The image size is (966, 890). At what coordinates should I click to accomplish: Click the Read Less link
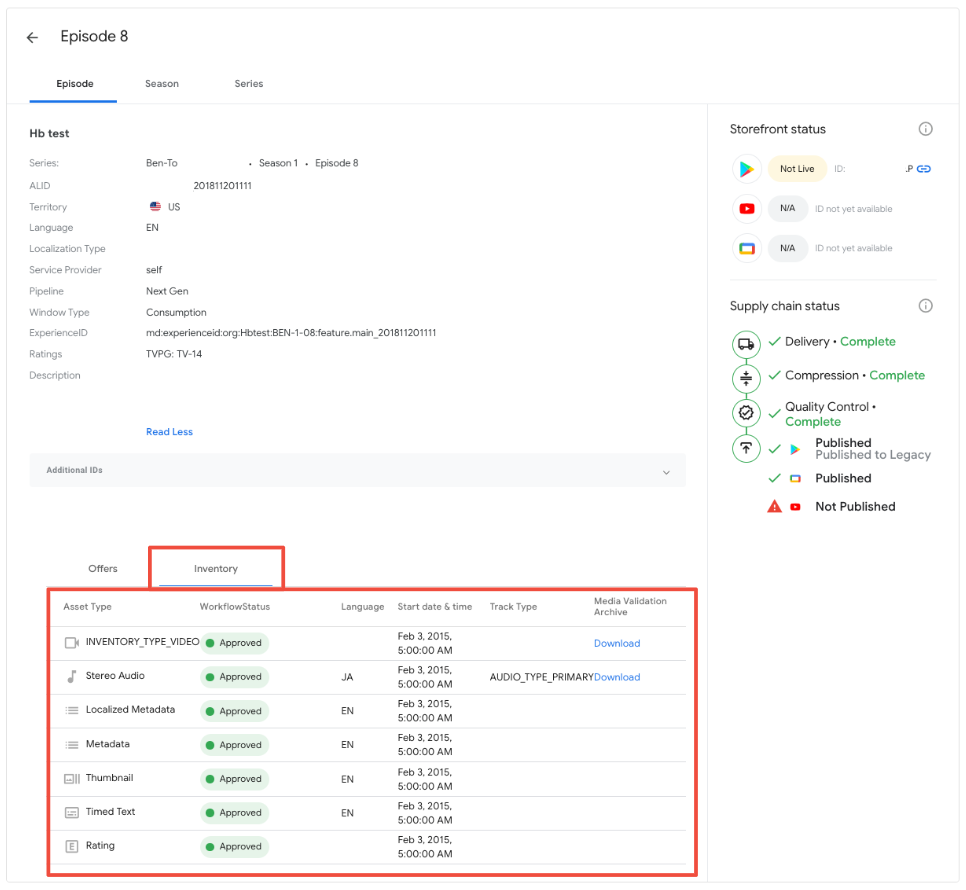[x=169, y=432]
